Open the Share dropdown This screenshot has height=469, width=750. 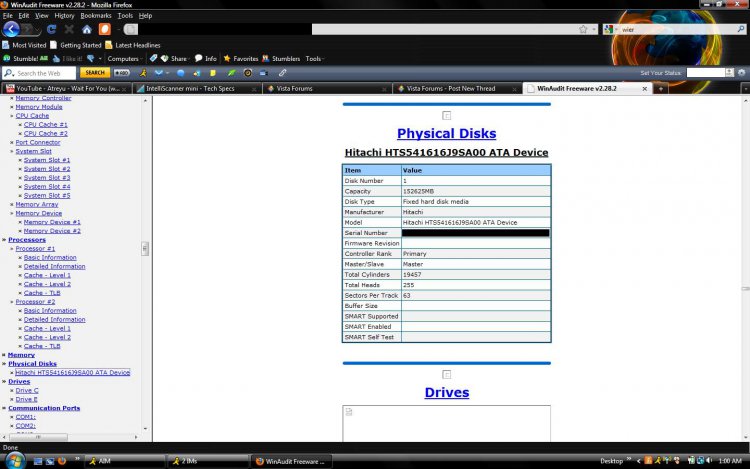(176, 58)
